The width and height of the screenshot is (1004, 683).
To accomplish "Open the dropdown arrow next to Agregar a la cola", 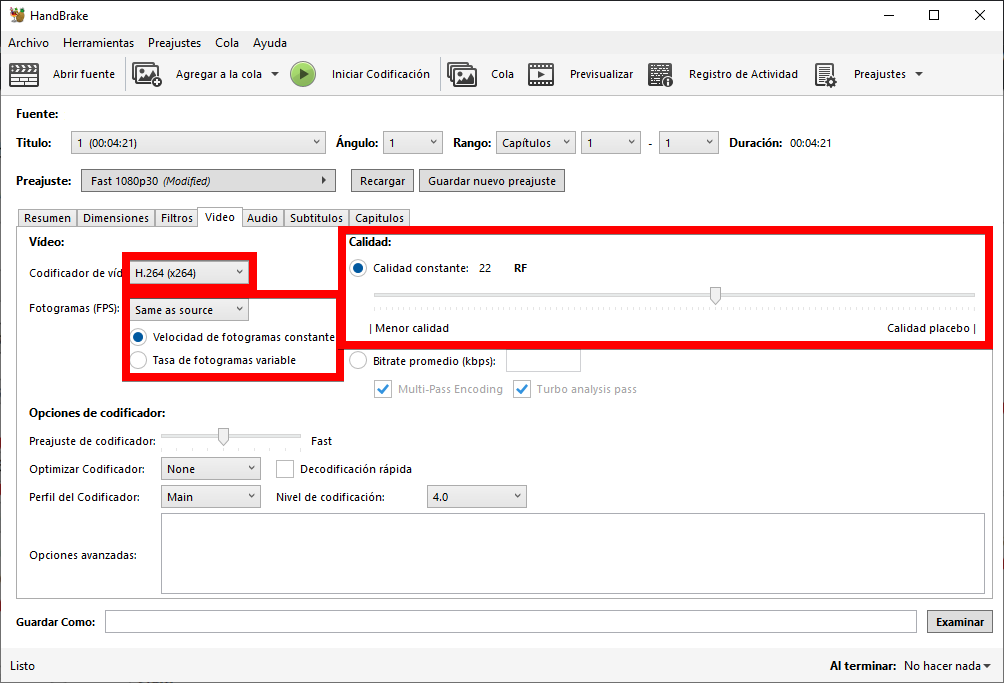I will [275, 74].
